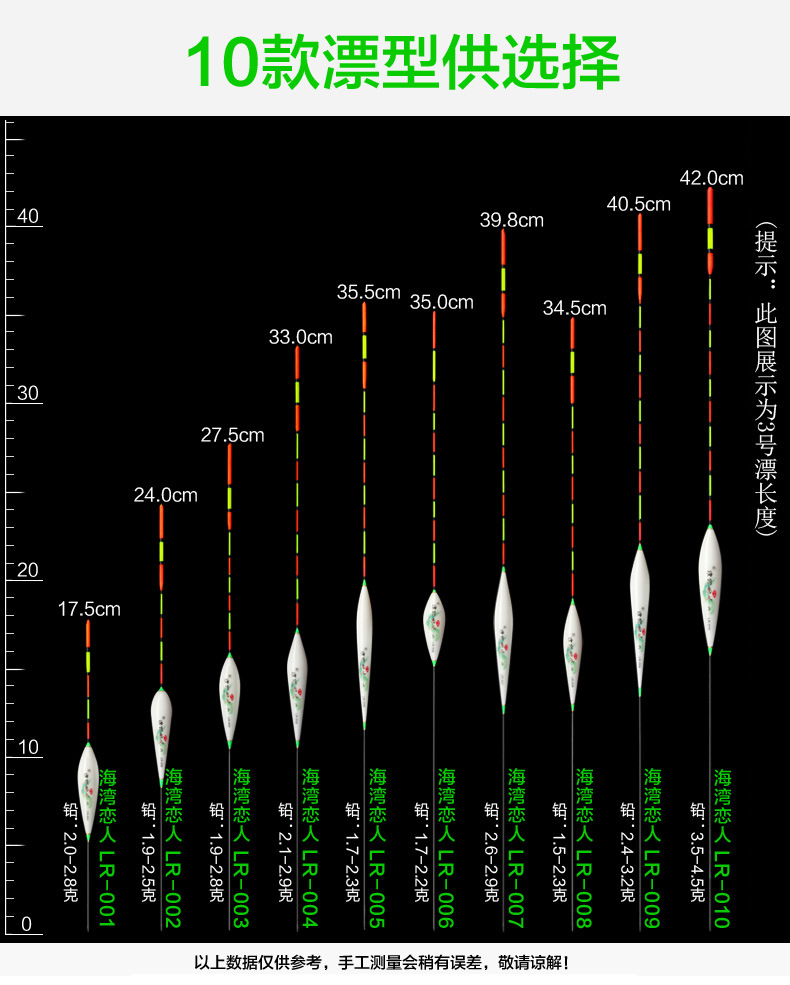790x985 pixels.
Task: Select the "海湾恋人 LR-006" model label
Action: (446, 849)
